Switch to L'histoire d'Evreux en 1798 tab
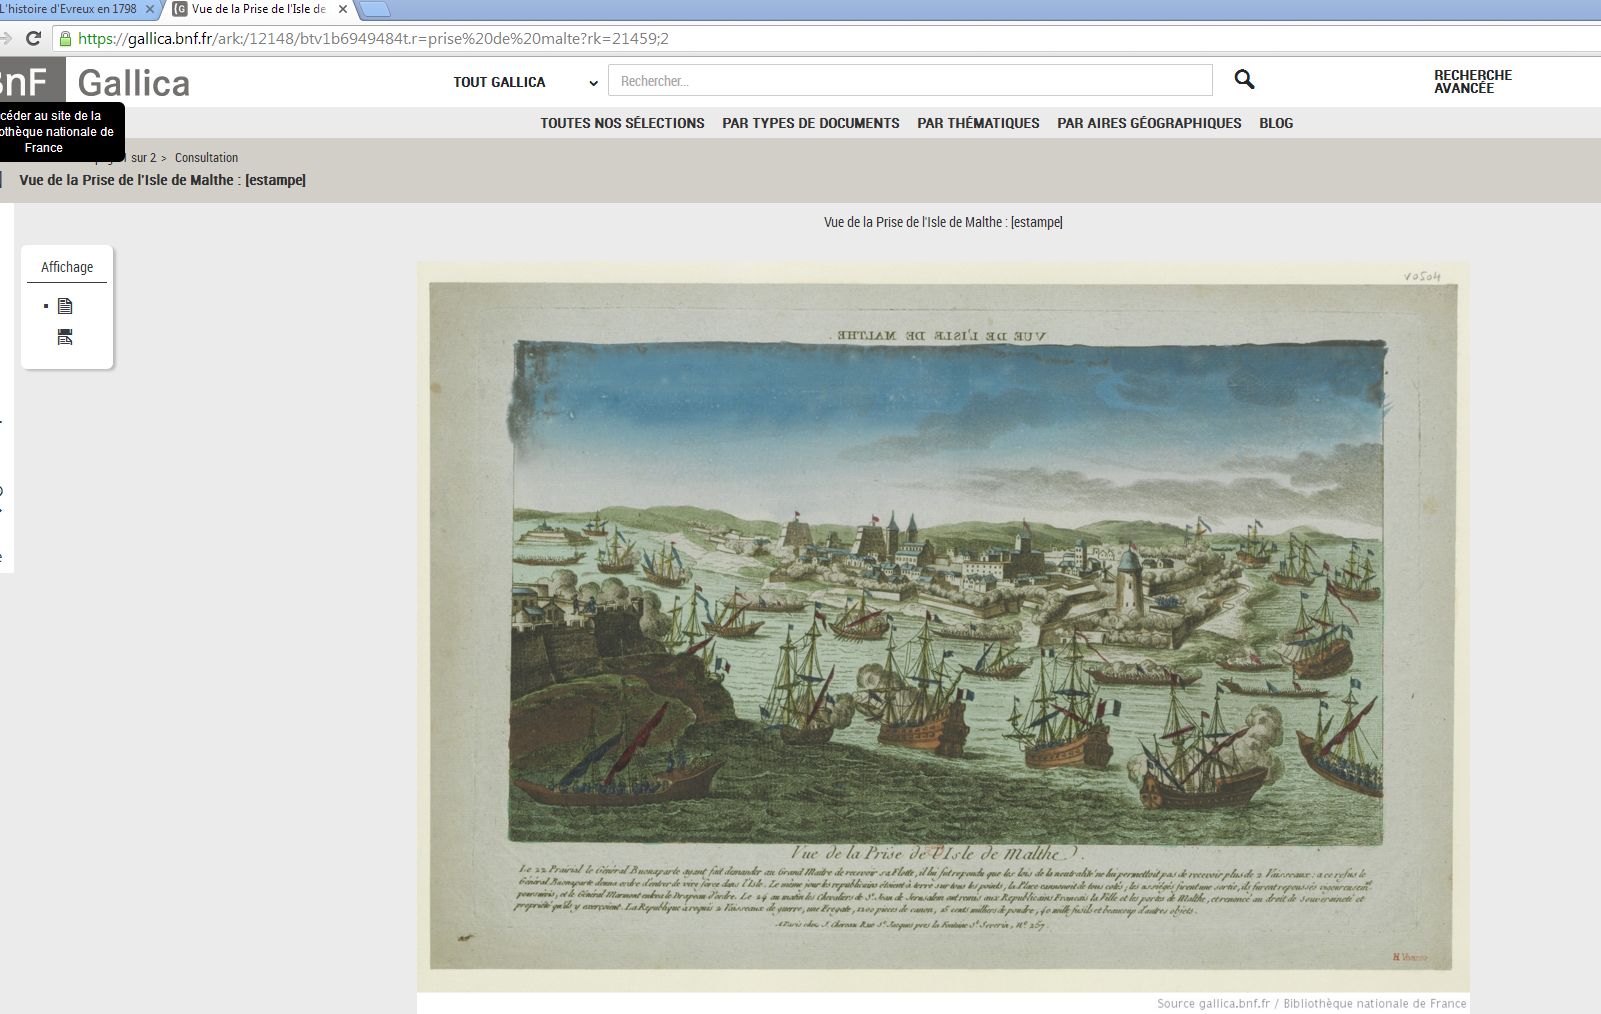This screenshot has height=1014, width=1601. point(70,9)
